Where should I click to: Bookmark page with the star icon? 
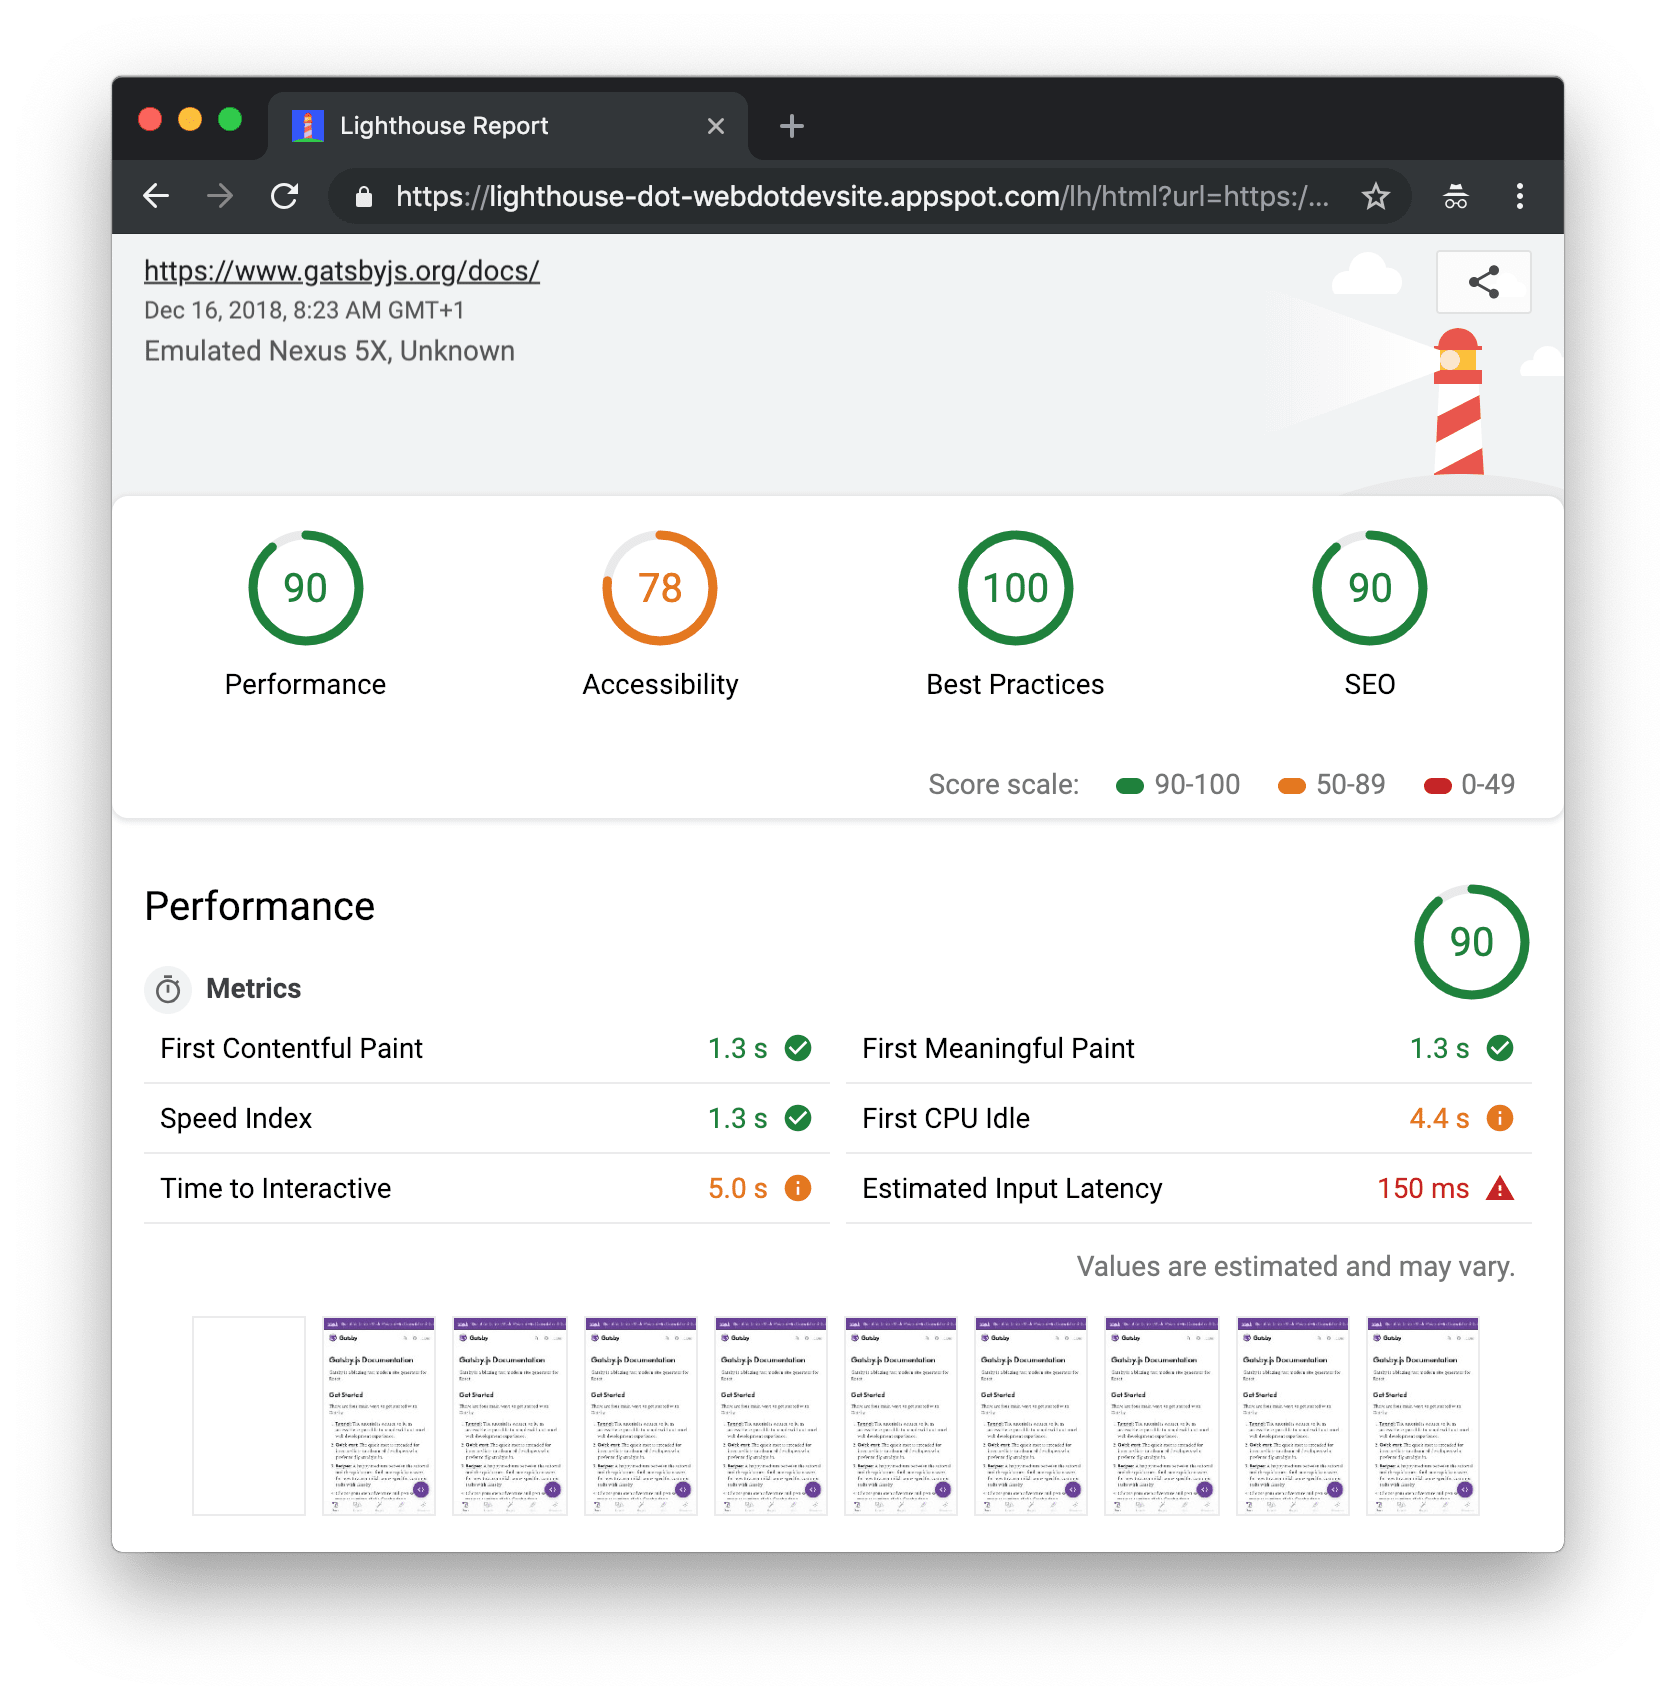coord(1376,196)
